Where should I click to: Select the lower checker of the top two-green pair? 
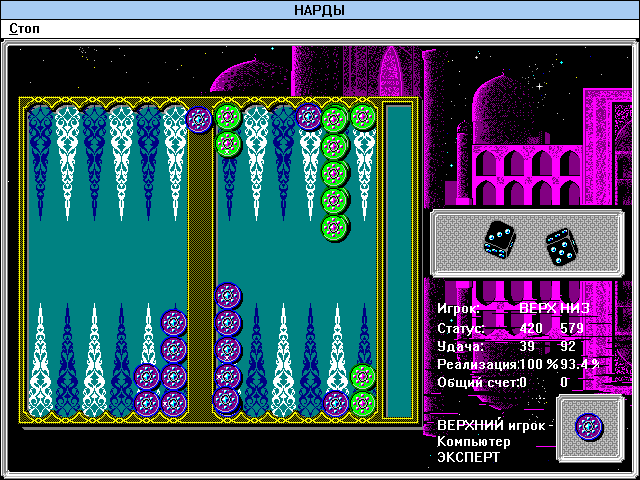228,144
